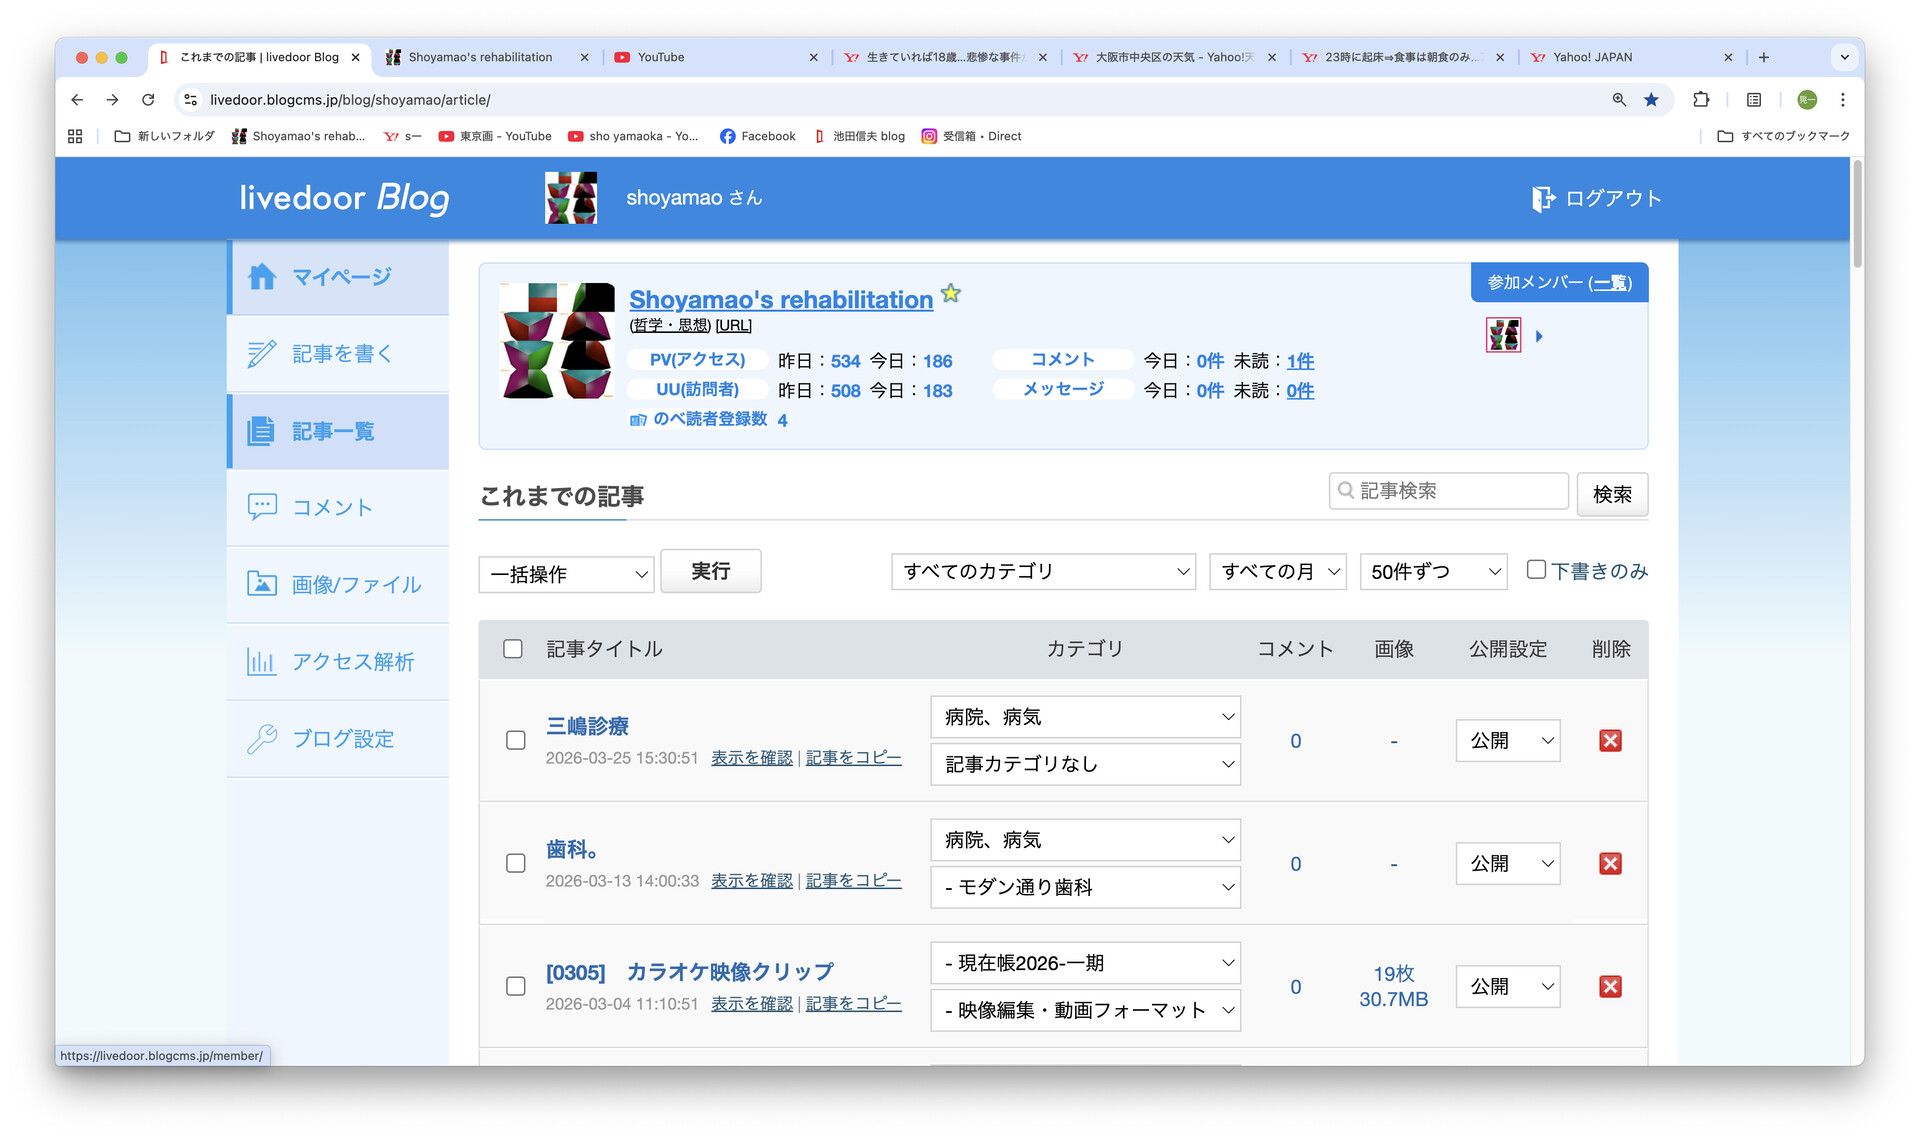
Task: Open the マイページ home icon in sidebar
Action: click(x=262, y=277)
